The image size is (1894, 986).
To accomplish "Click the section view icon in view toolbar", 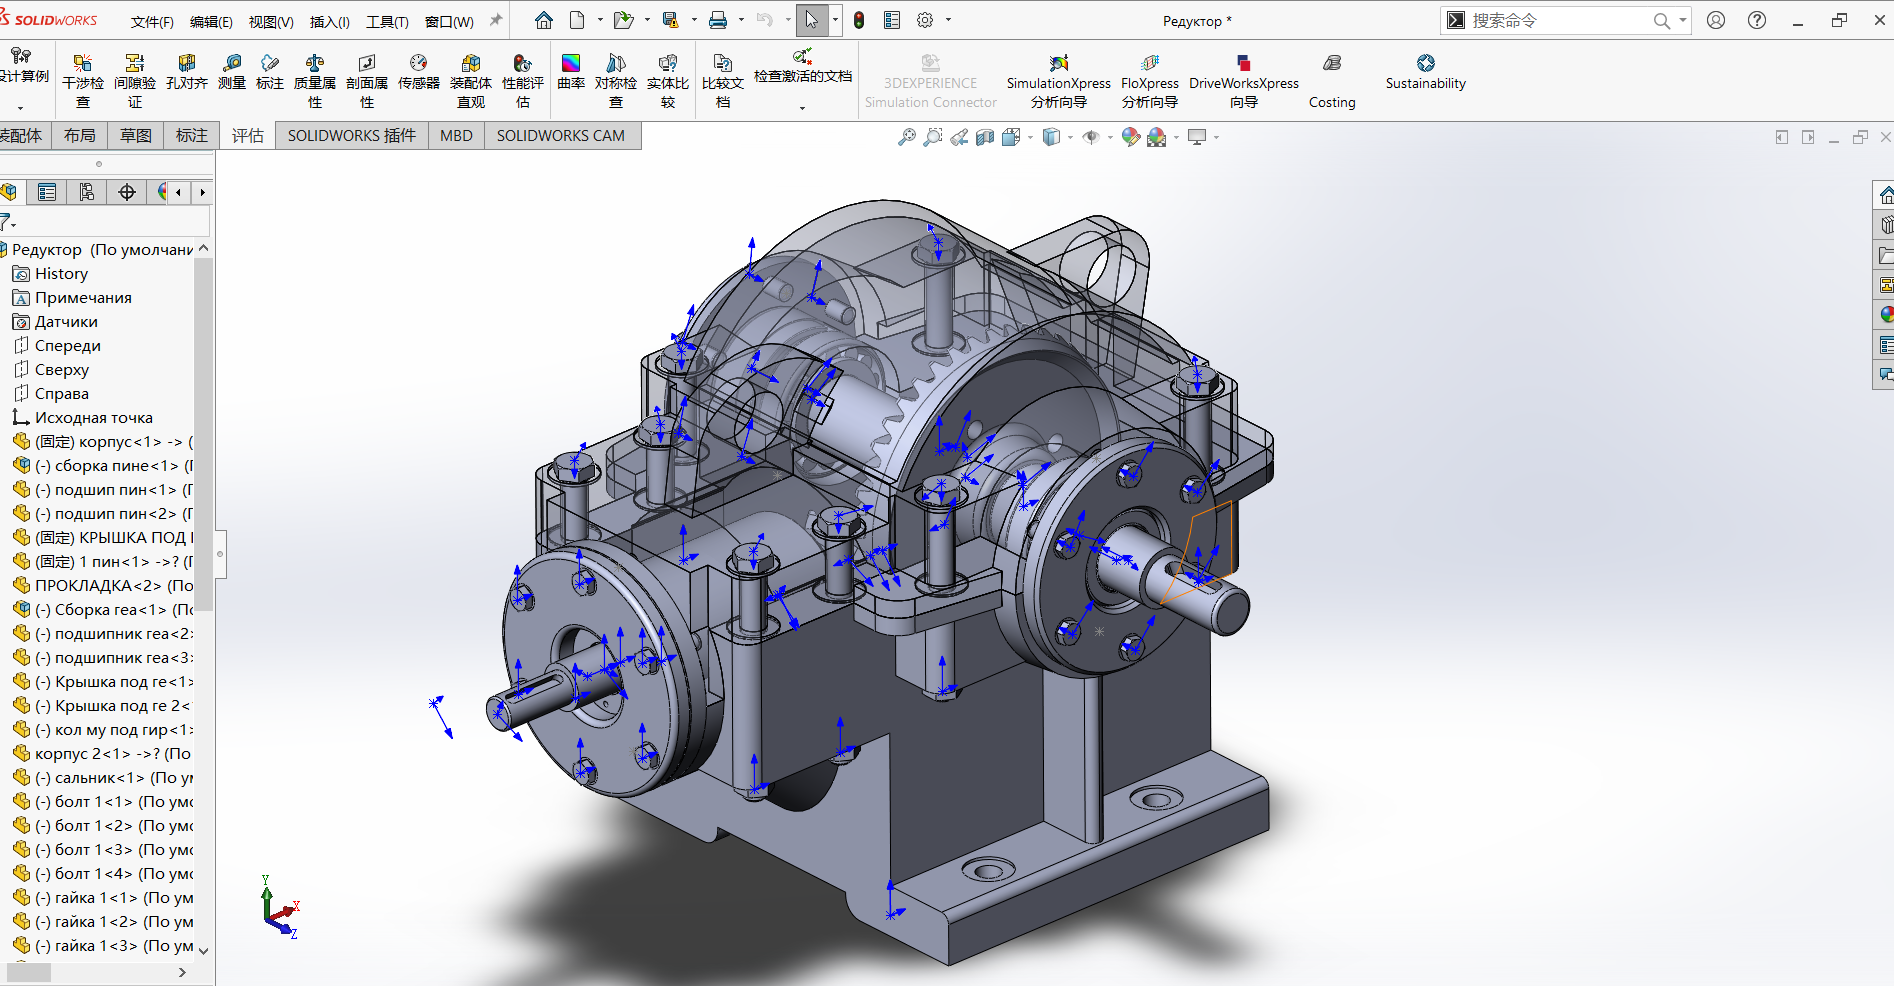I will [985, 137].
